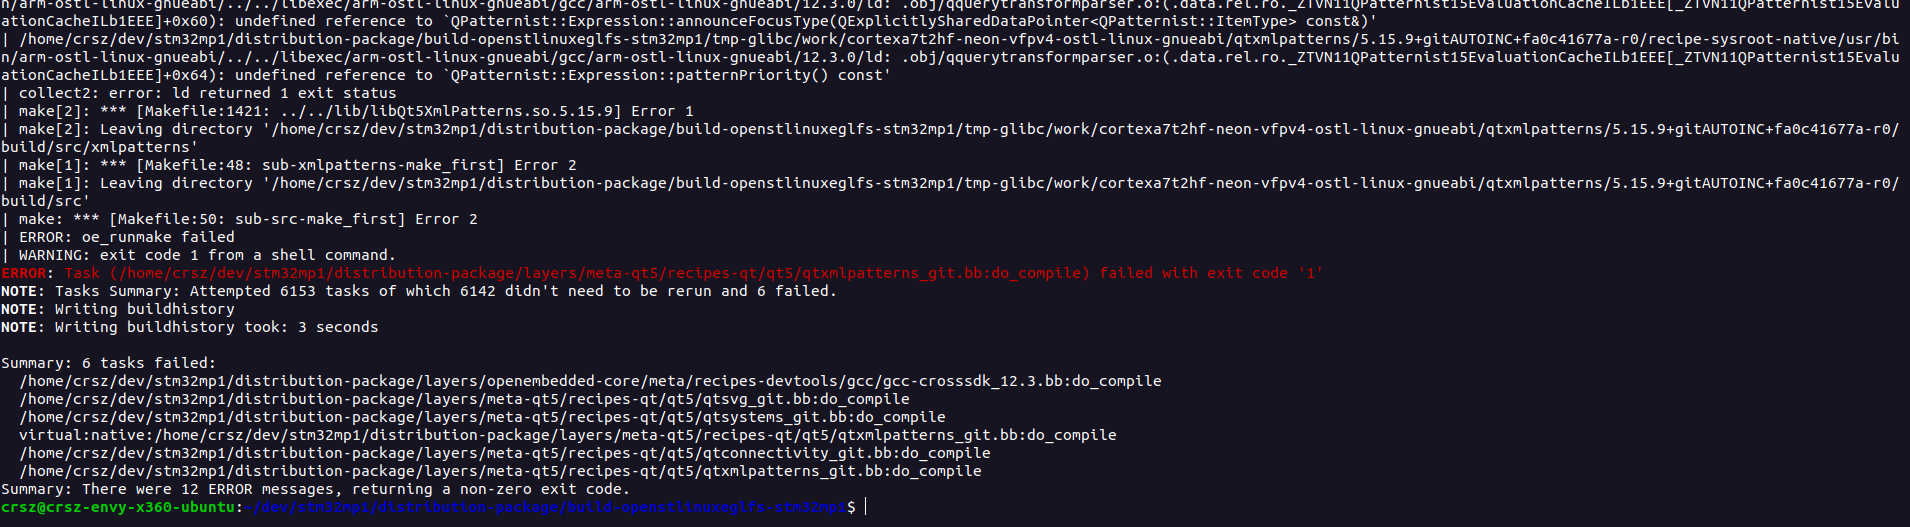The width and height of the screenshot is (1910, 527).
Task: Click the gcc-crosssdk_12.3.bb:do_compile failed task path
Action: [590, 381]
